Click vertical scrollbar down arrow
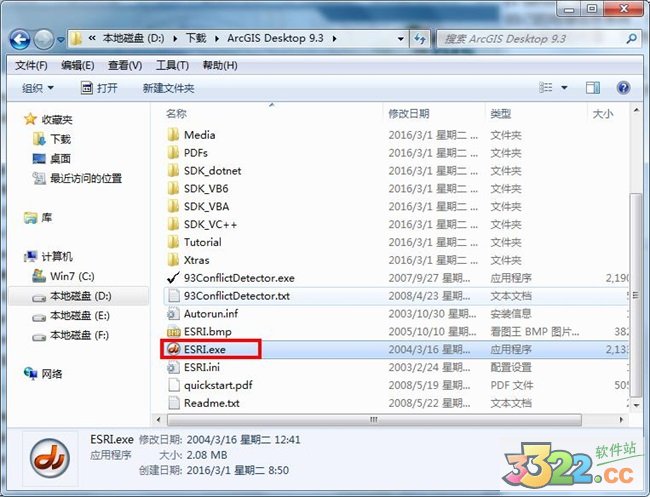Image resolution: width=650 pixels, height=497 pixels. tap(636, 406)
